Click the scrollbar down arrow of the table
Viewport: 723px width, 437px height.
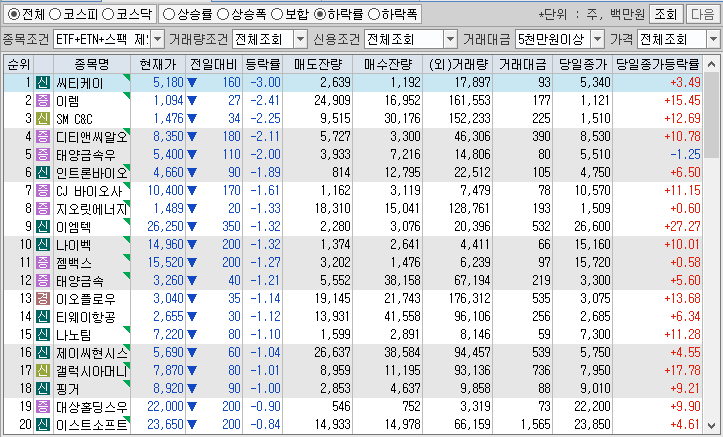click(x=711, y=425)
